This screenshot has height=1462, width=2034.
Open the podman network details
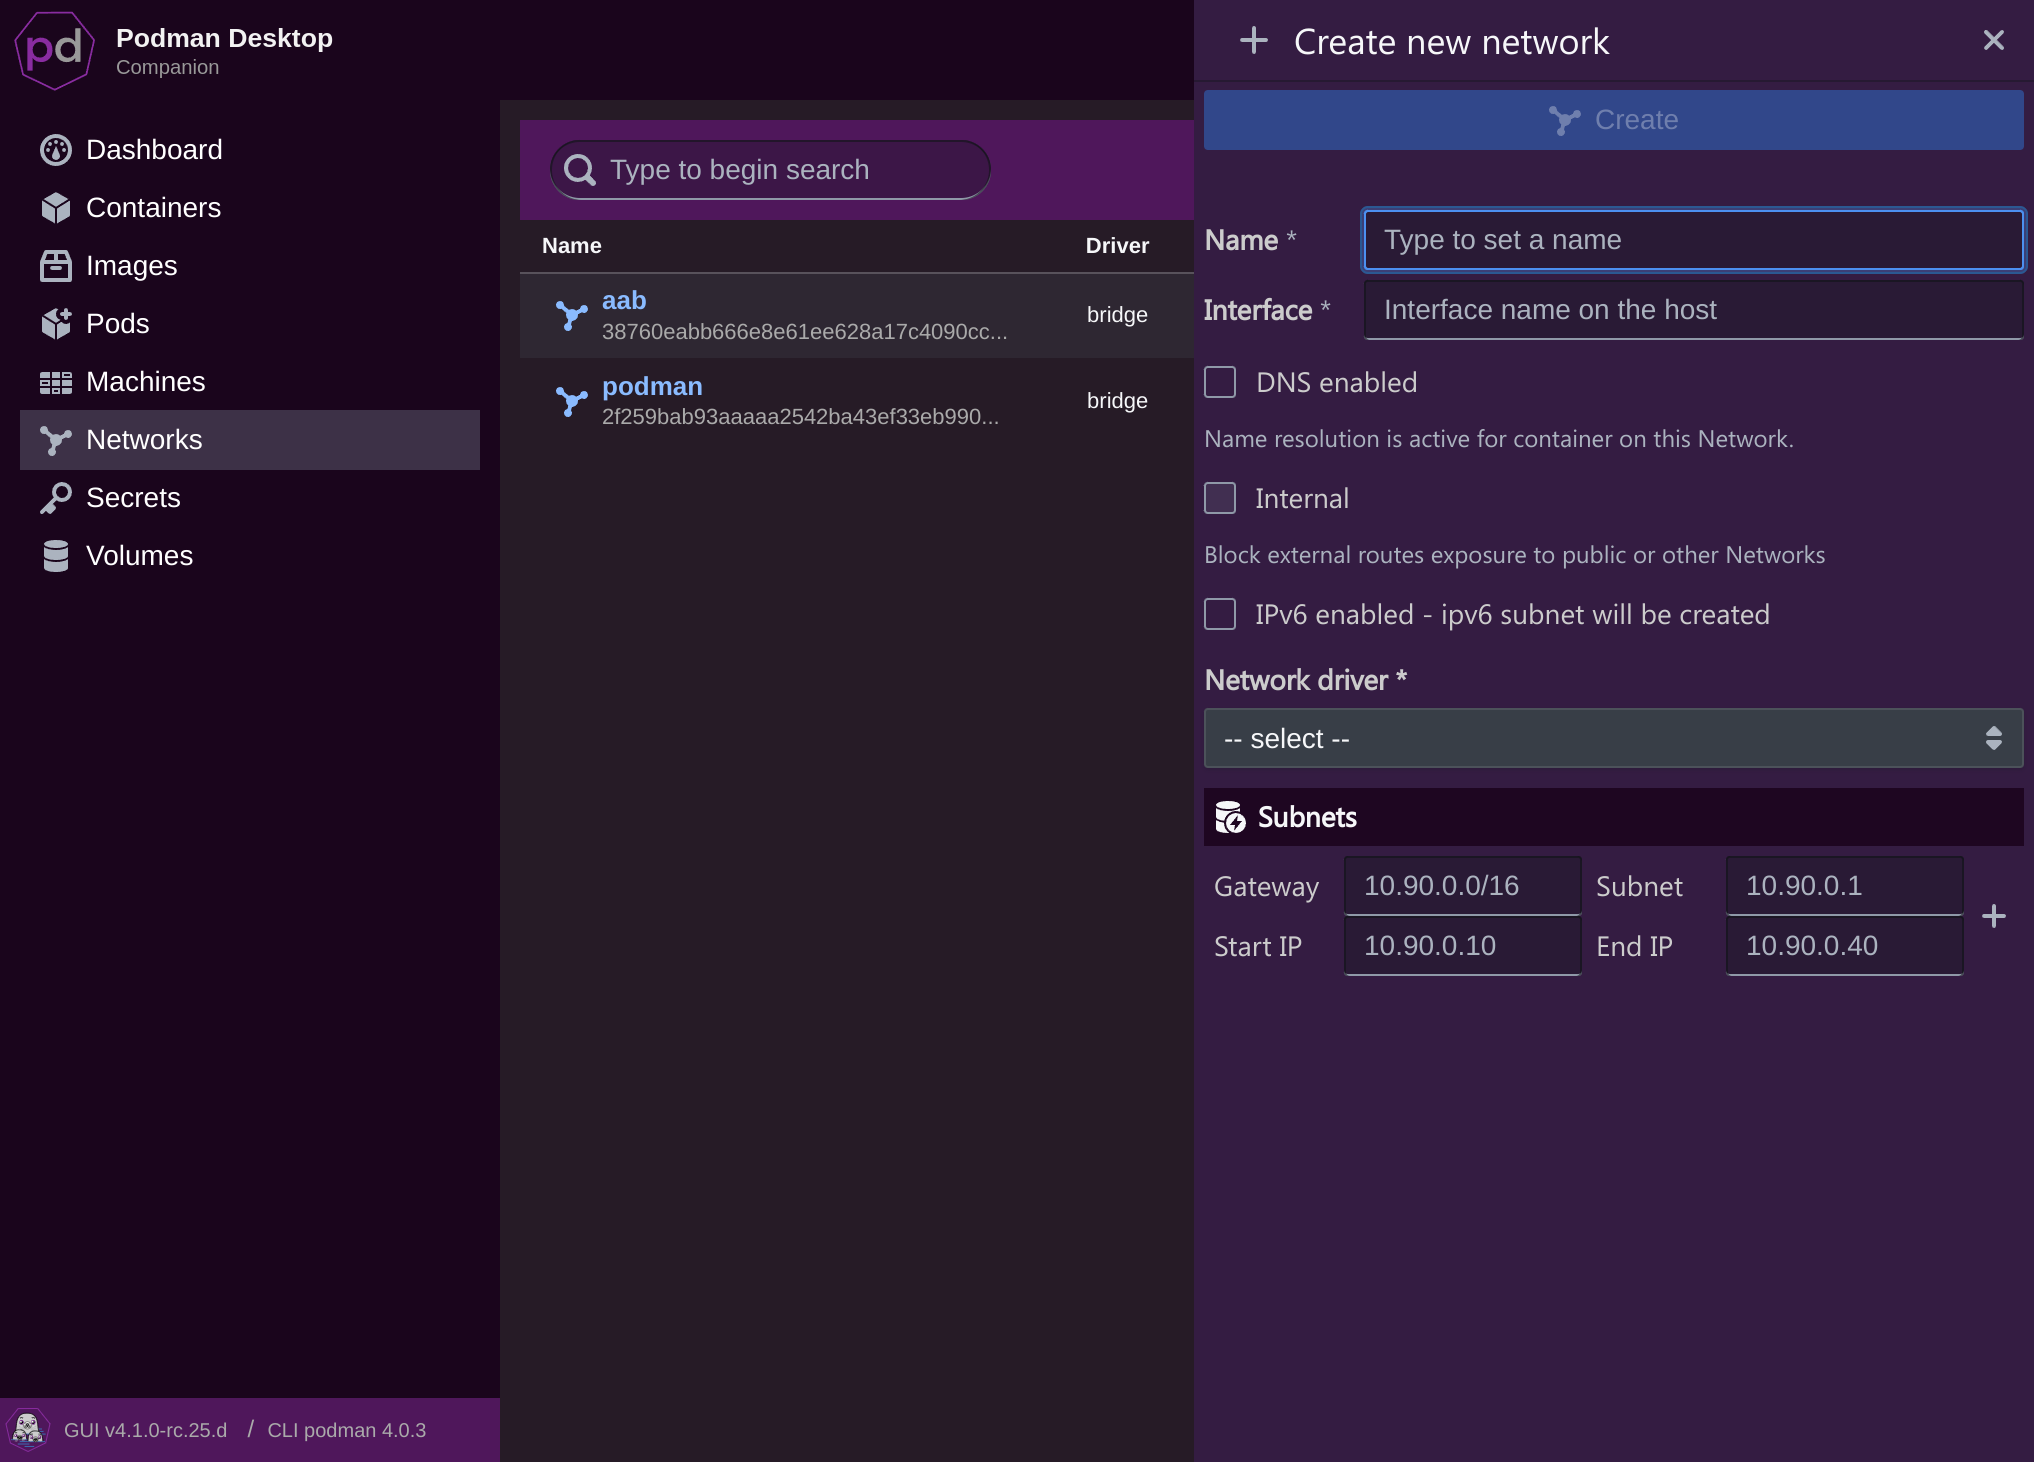(x=652, y=386)
